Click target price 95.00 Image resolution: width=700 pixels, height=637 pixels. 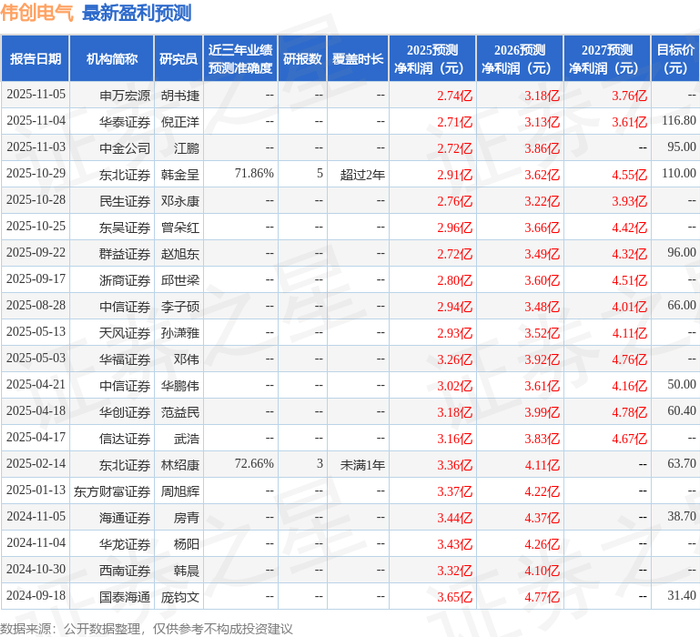[x=681, y=147]
